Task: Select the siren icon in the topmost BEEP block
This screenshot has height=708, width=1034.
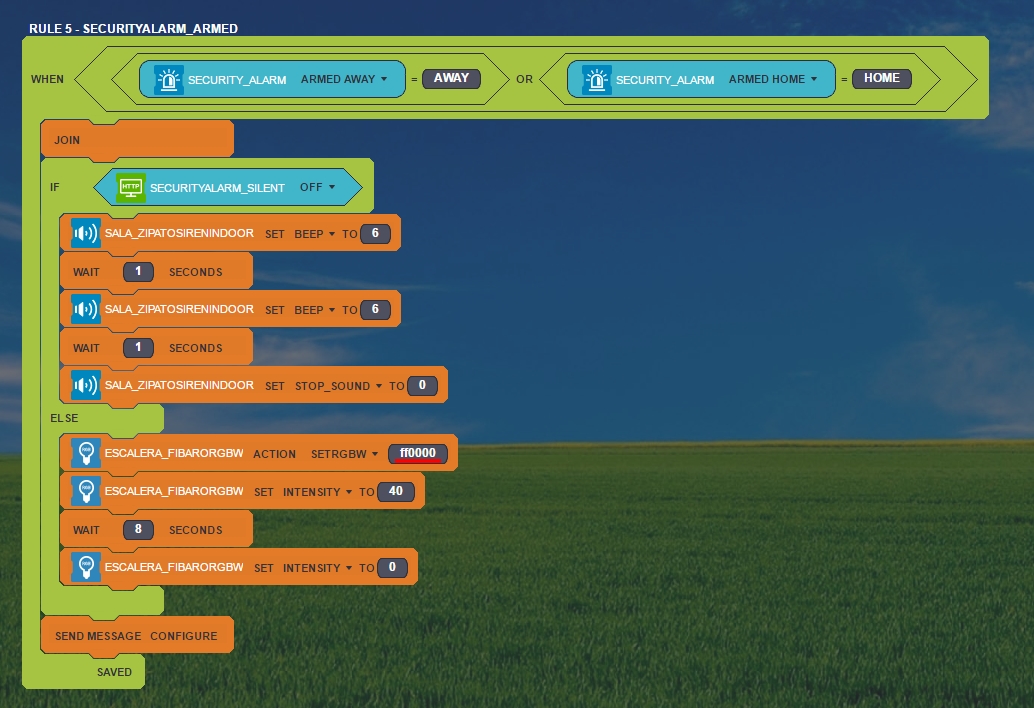Action: click(x=86, y=234)
